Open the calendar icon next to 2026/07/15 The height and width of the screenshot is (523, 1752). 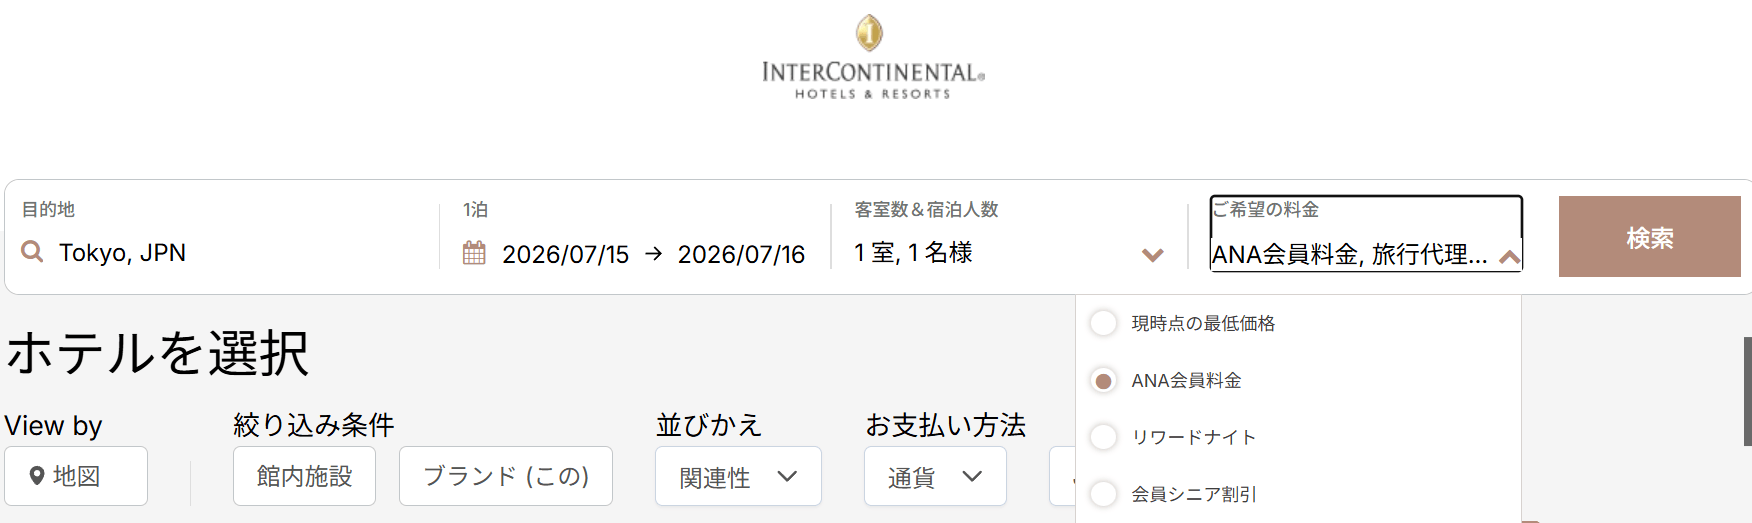tap(474, 253)
